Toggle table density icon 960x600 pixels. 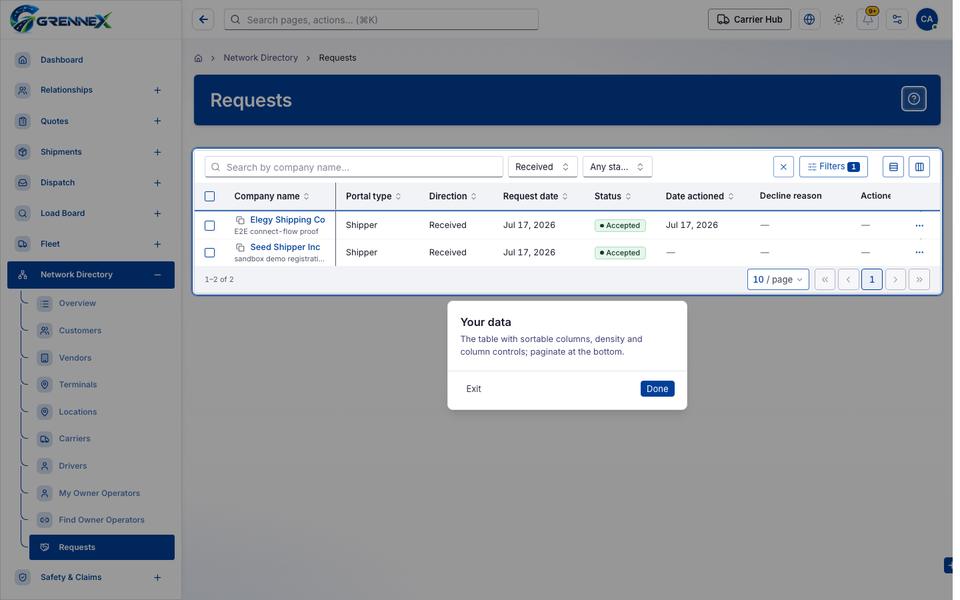tap(893, 167)
